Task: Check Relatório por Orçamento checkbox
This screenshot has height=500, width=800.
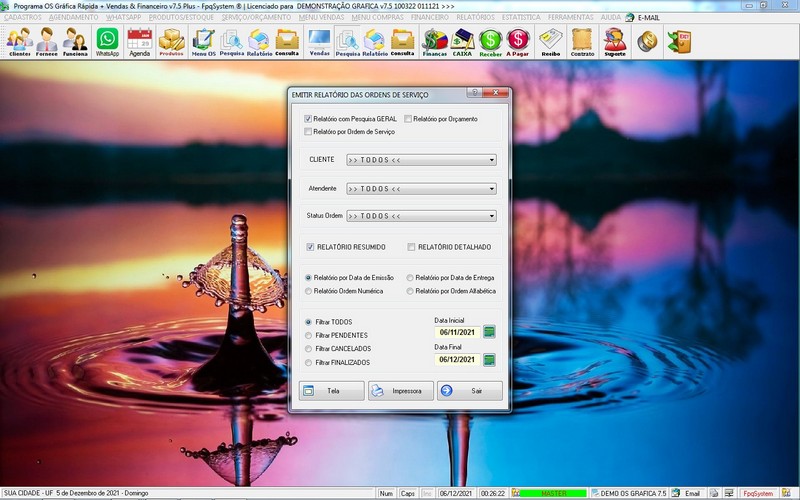Action: coord(409,119)
